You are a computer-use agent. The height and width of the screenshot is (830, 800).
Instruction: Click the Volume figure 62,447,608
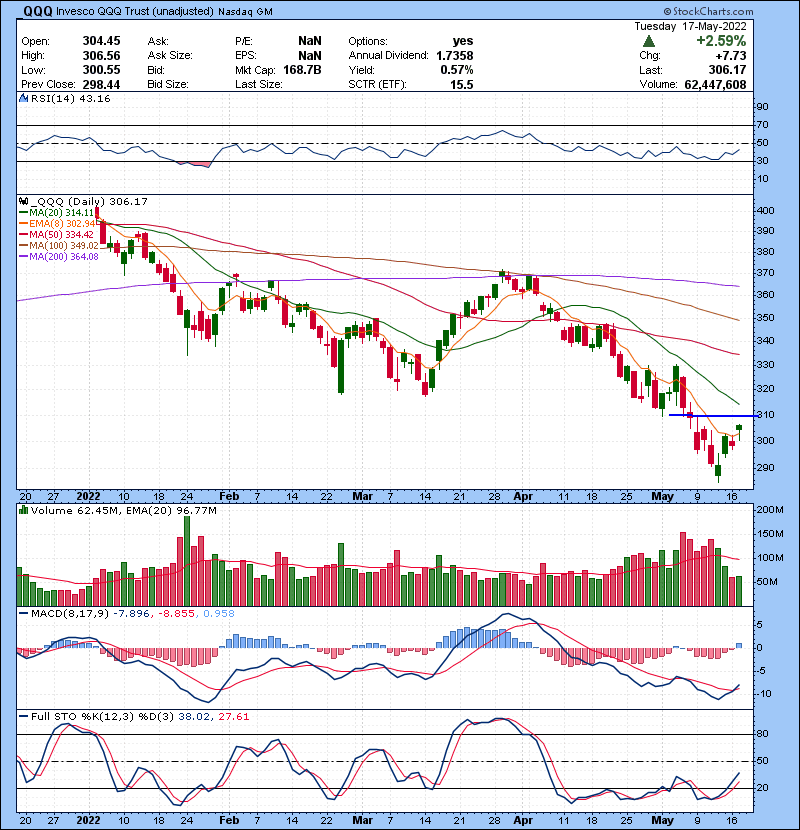click(x=715, y=85)
